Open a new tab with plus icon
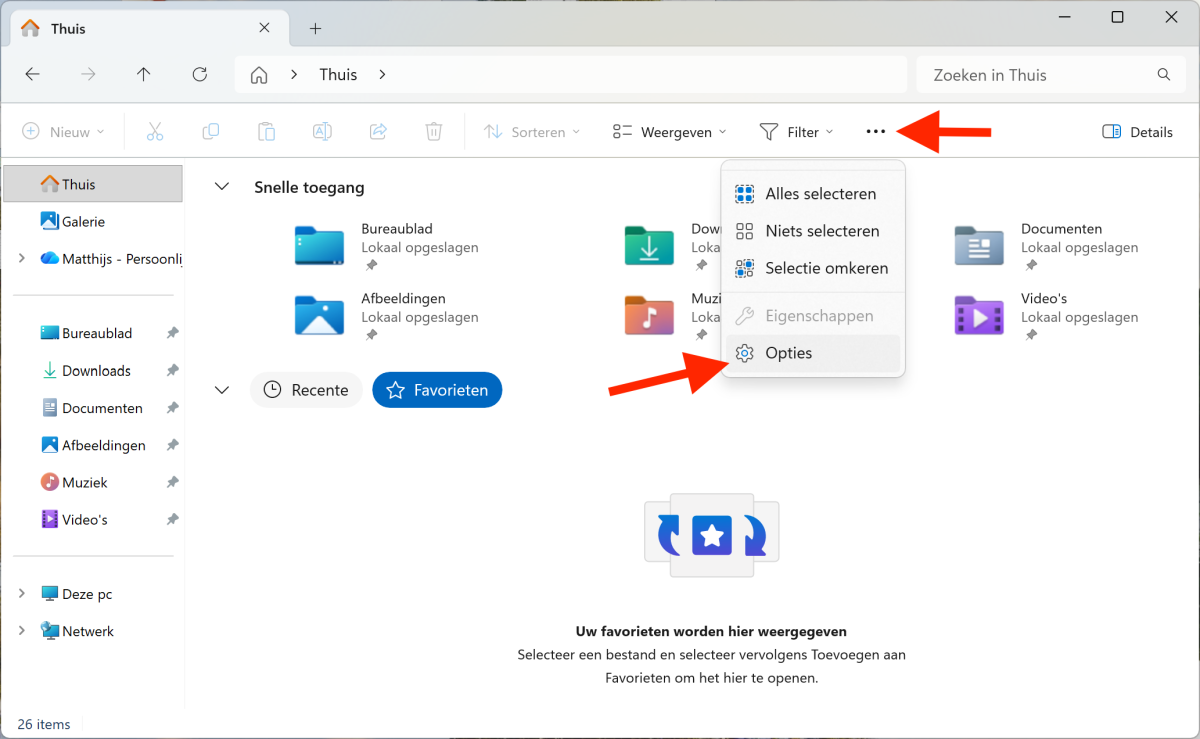The image size is (1200, 739). (315, 29)
